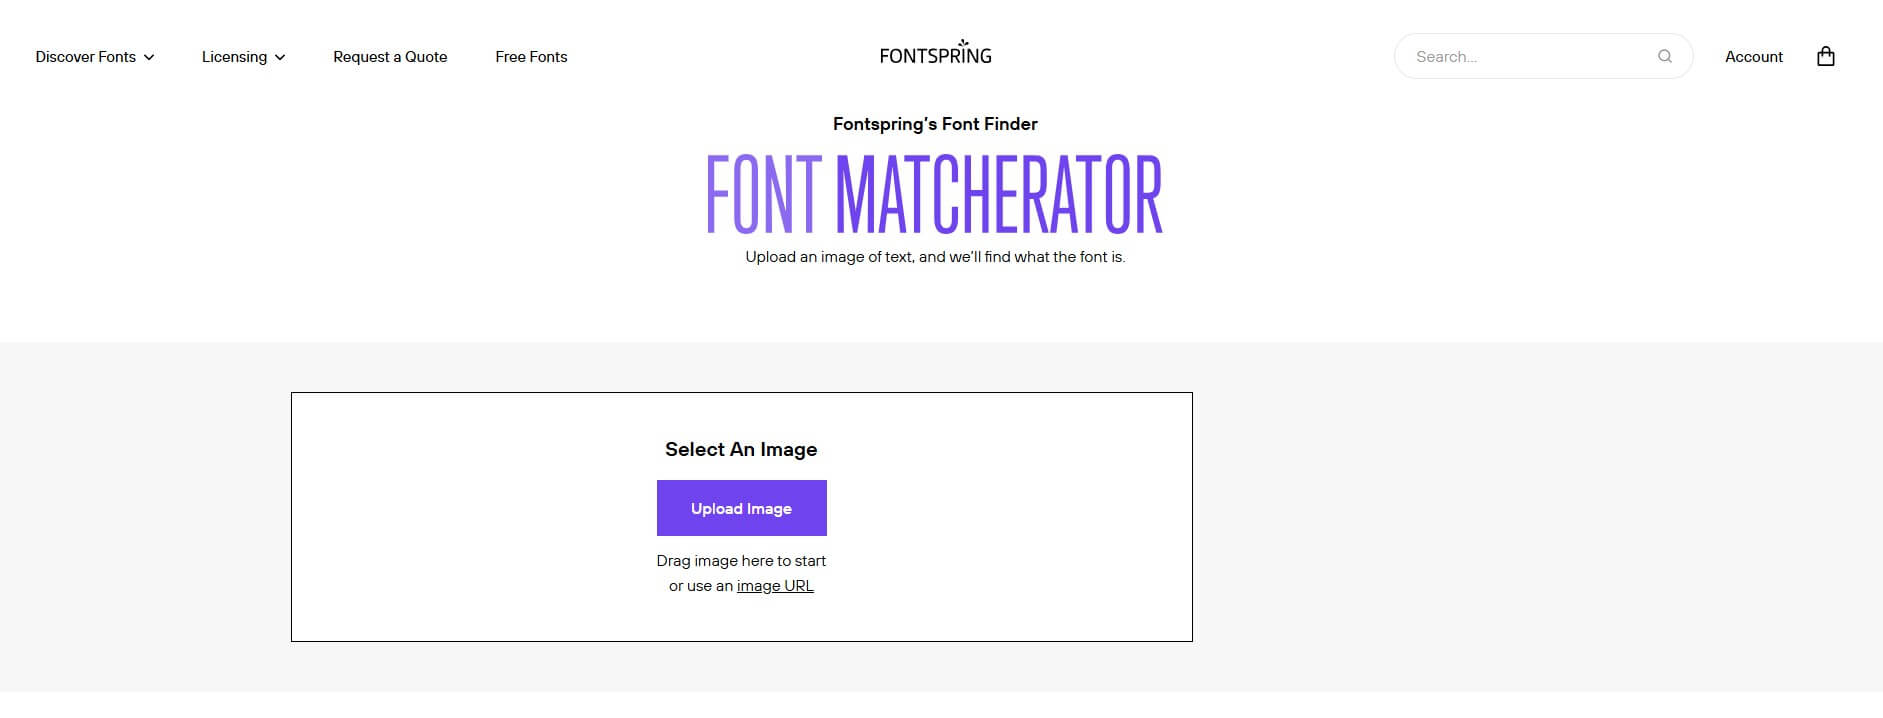Go to Request a Quote
Viewport: 1883px width, 718px height.
click(390, 57)
